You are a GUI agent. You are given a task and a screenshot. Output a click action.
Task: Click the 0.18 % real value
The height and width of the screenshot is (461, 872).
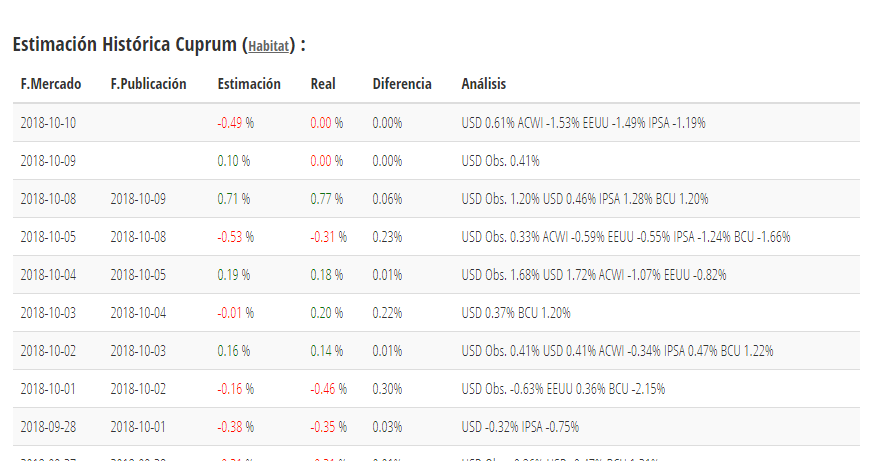click(x=327, y=275)
